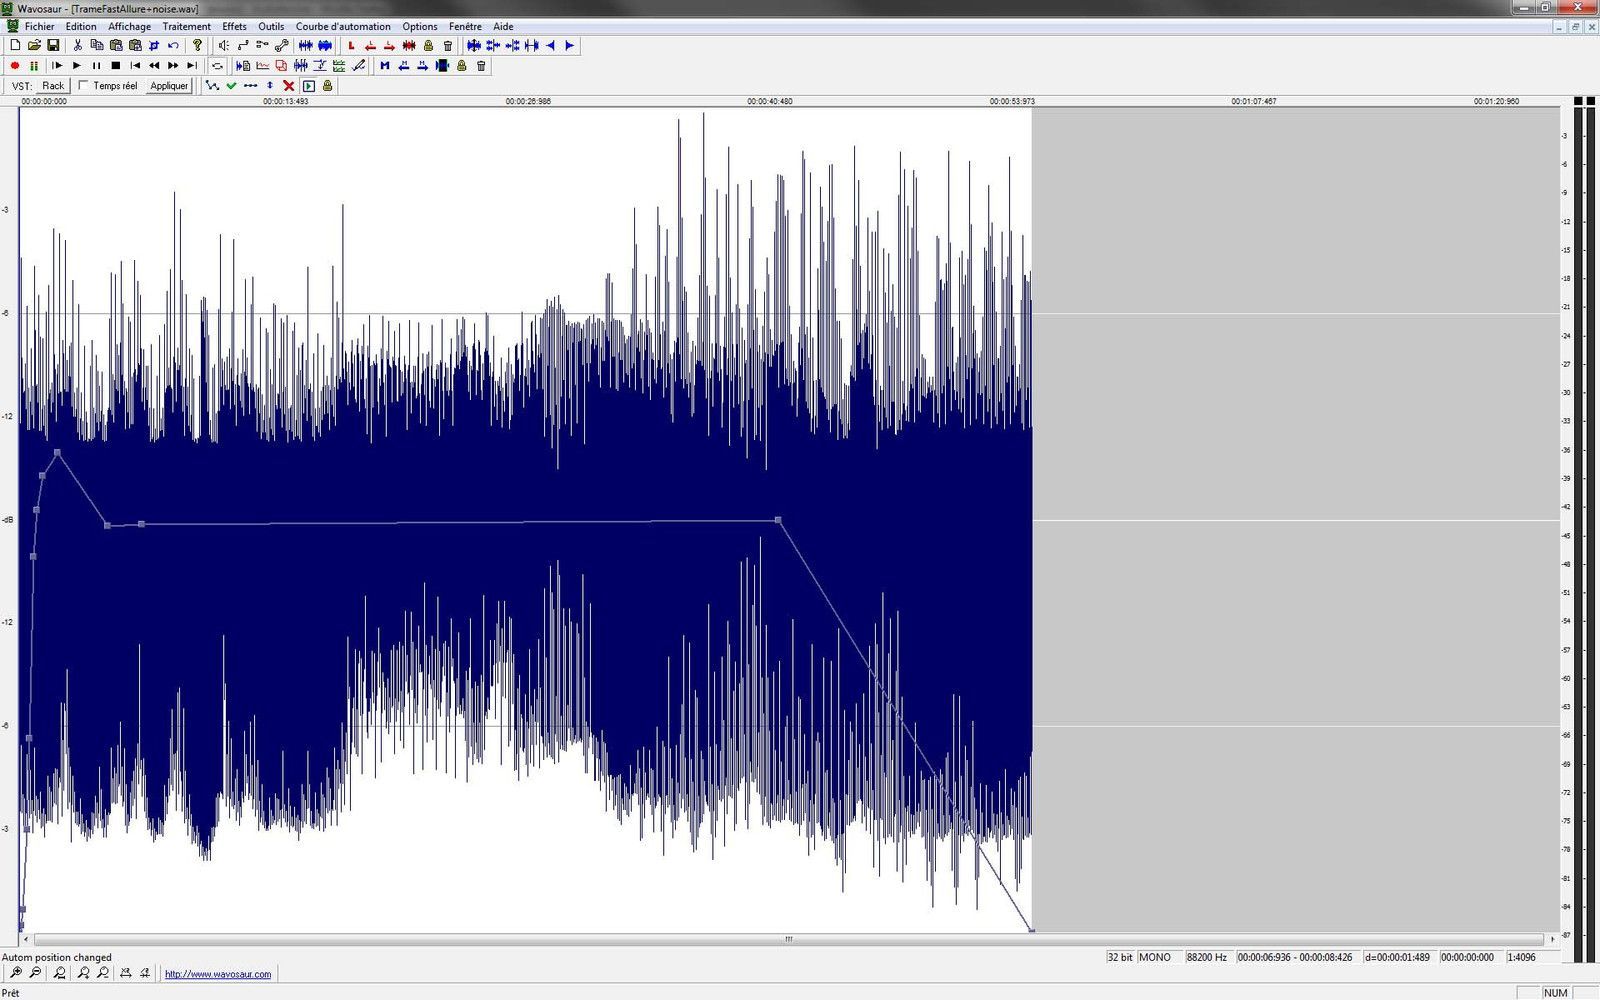Enable the Temps réel checkbox
Image resolution: width=1600 pixels, height=1000 pixels.
[x=84, y=85]
